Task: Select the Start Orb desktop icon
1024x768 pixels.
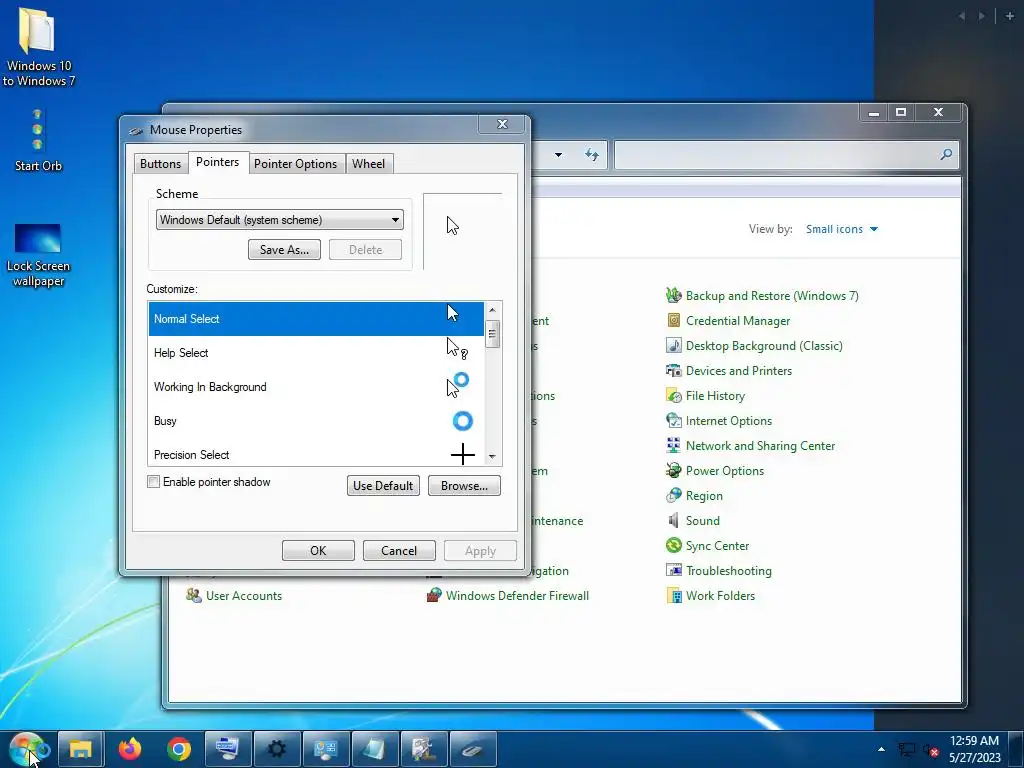Action: click(x=39, y=140)
